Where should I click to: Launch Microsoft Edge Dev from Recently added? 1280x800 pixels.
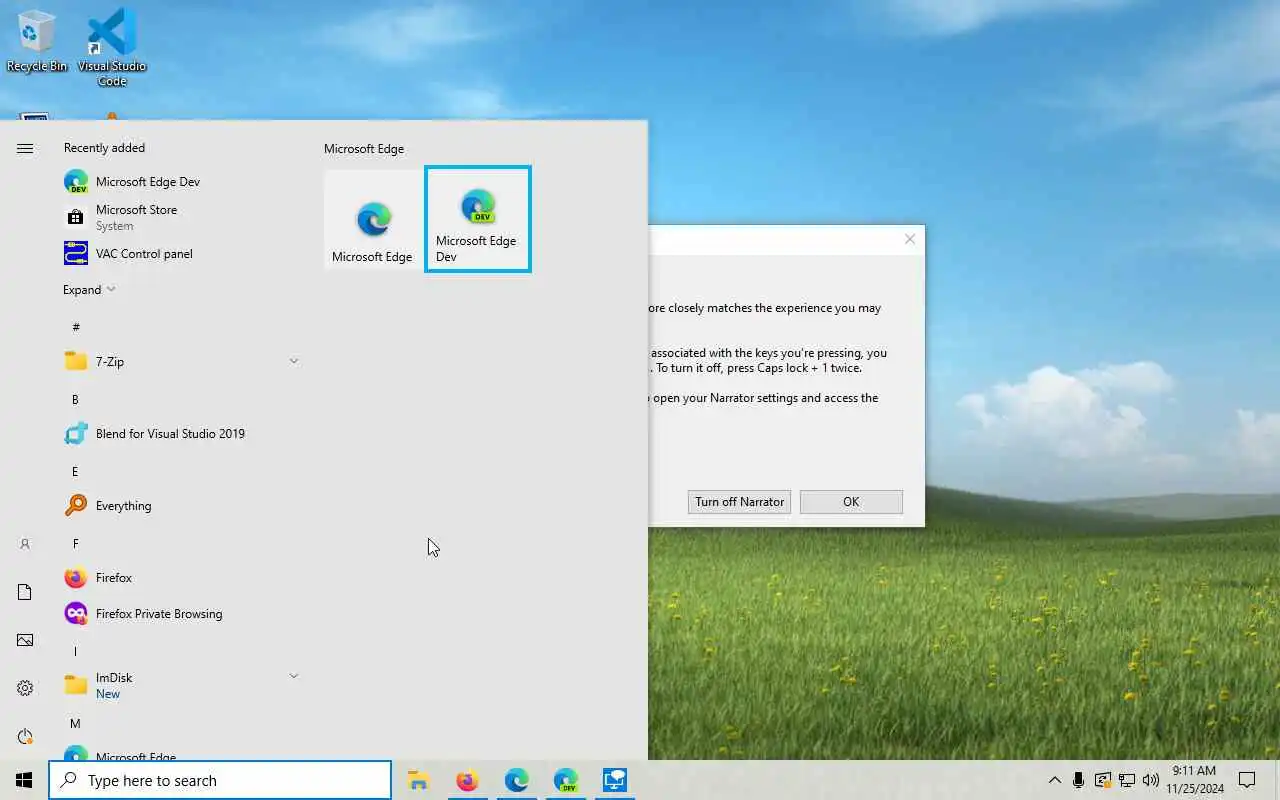180,182
